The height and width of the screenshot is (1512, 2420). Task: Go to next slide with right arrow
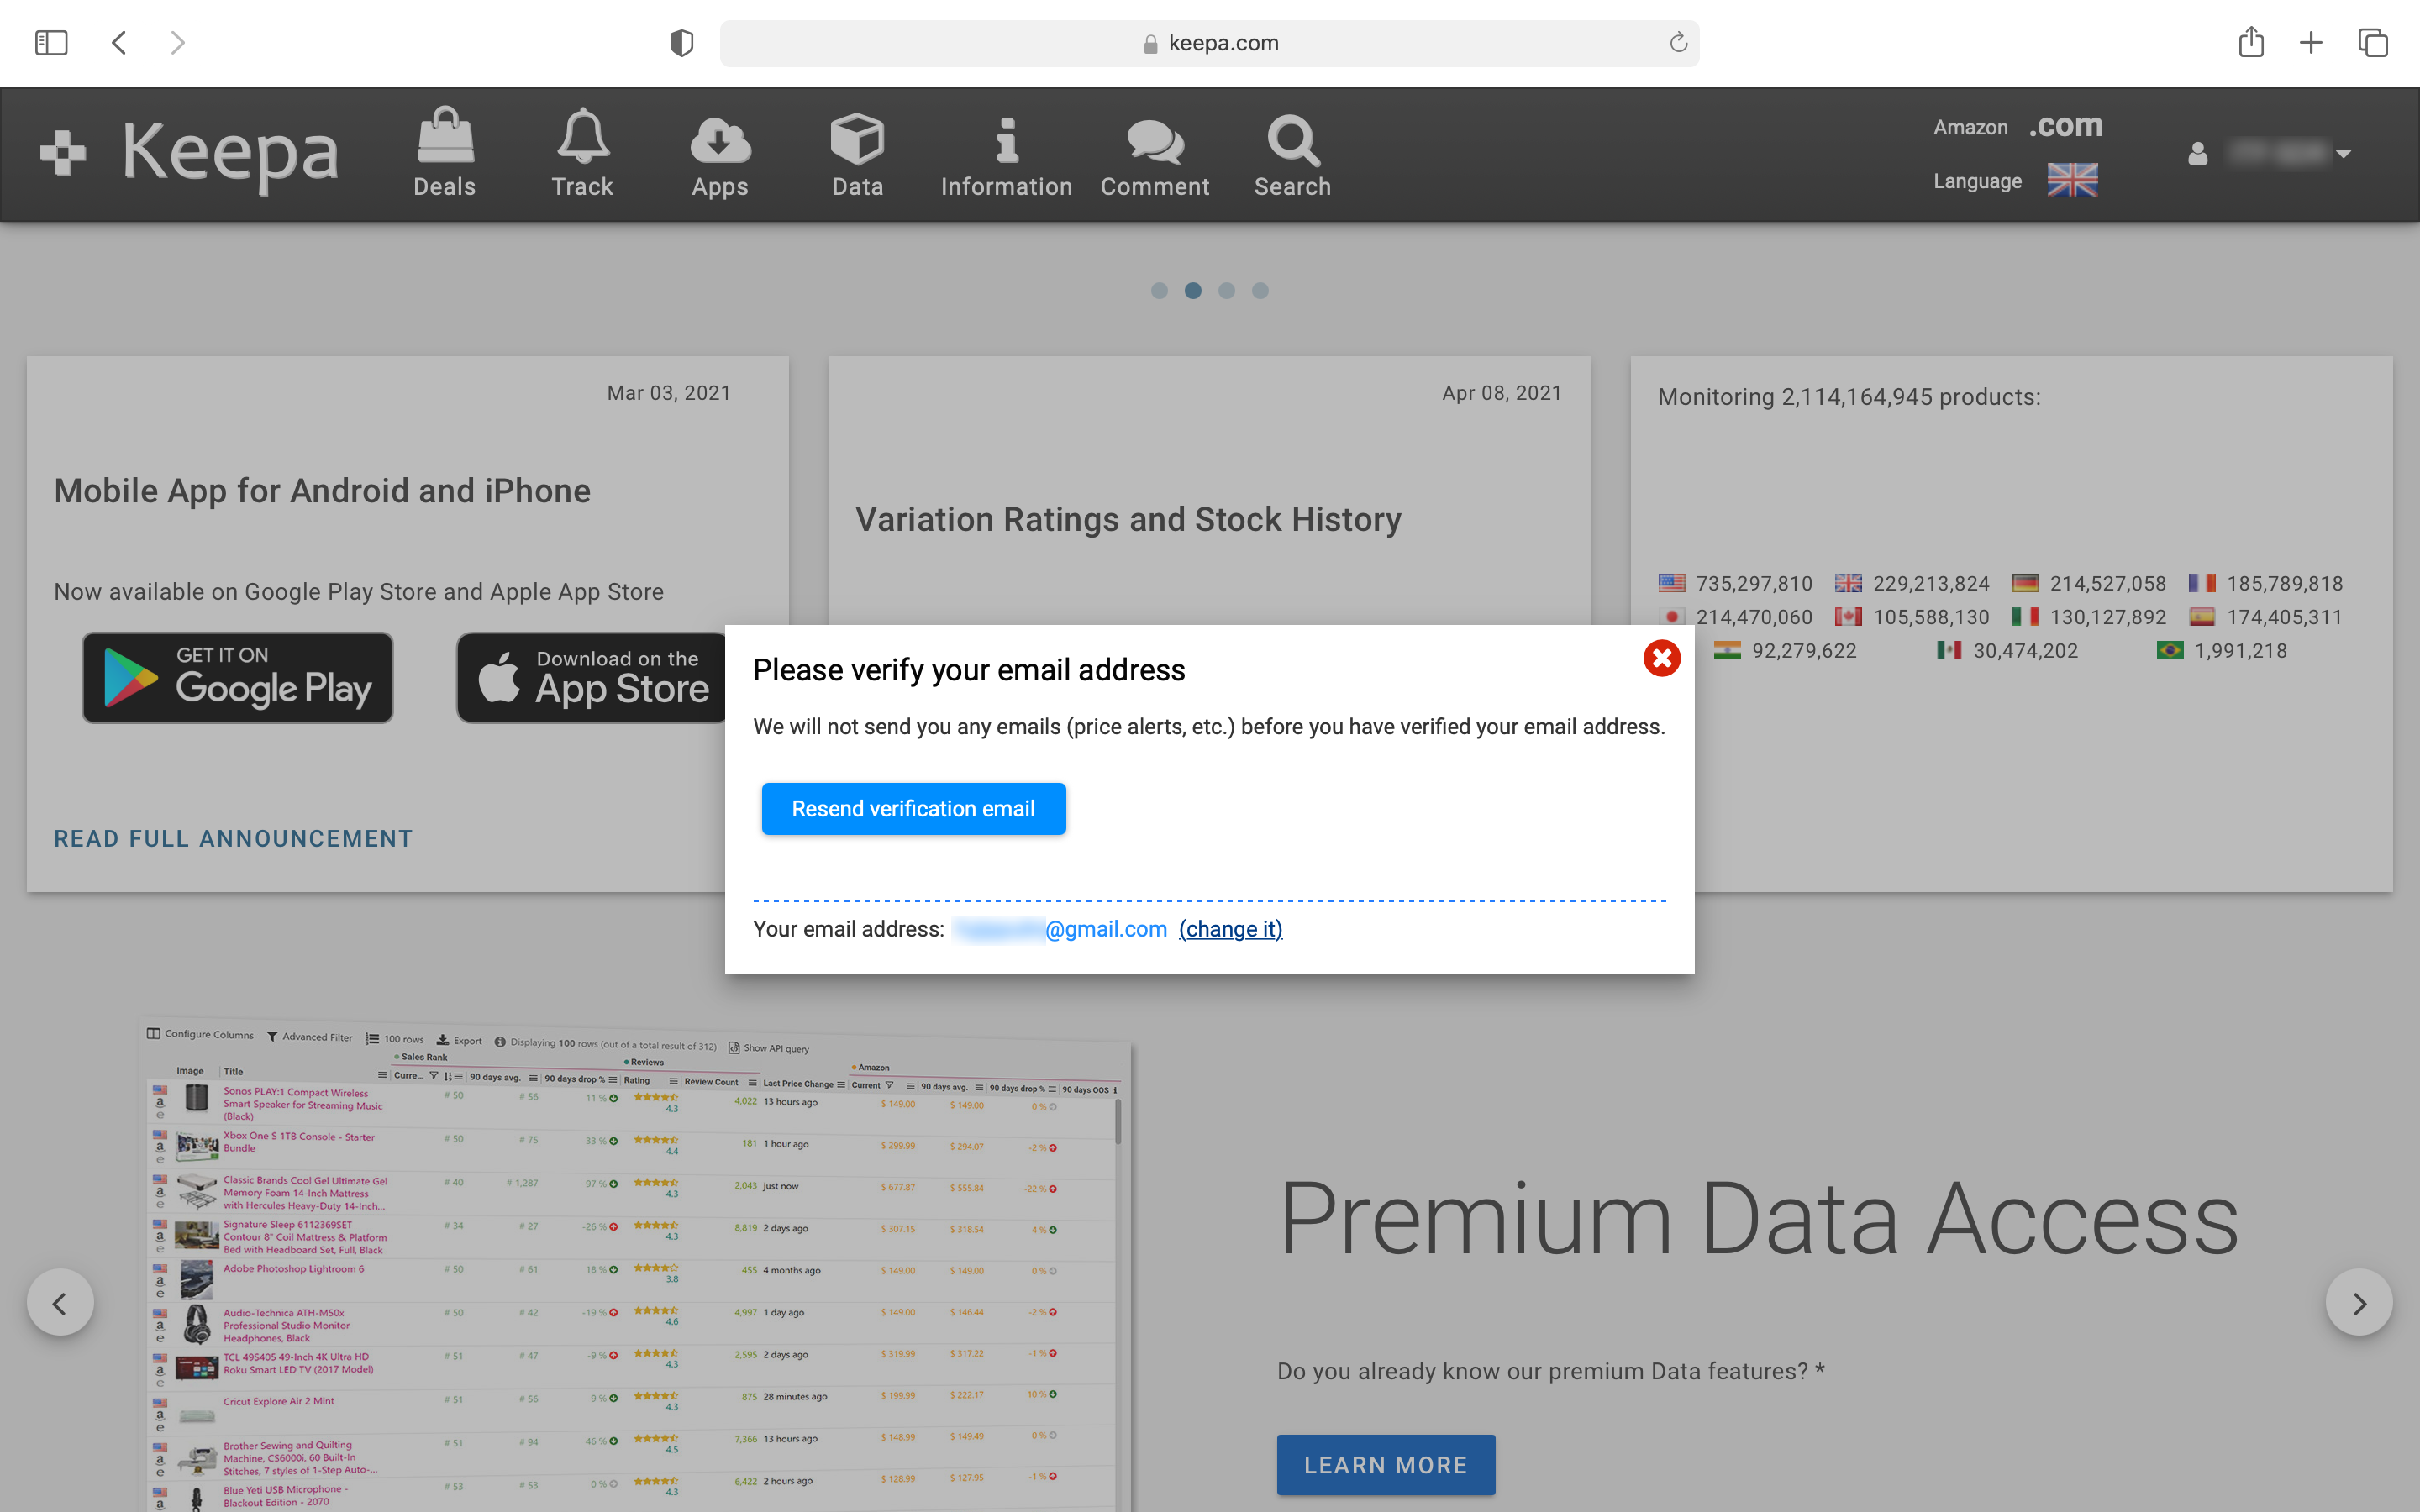click(x=2359, y=1303)
